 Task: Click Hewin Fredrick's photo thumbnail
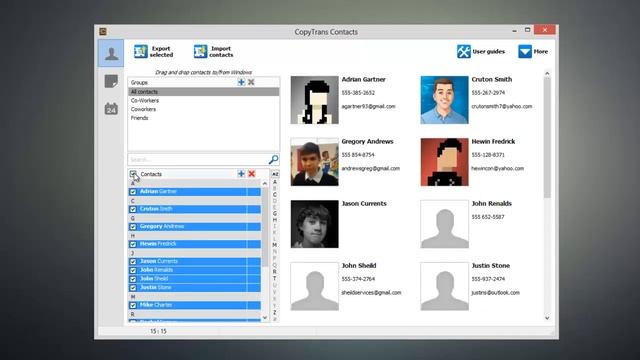[444, 162]
